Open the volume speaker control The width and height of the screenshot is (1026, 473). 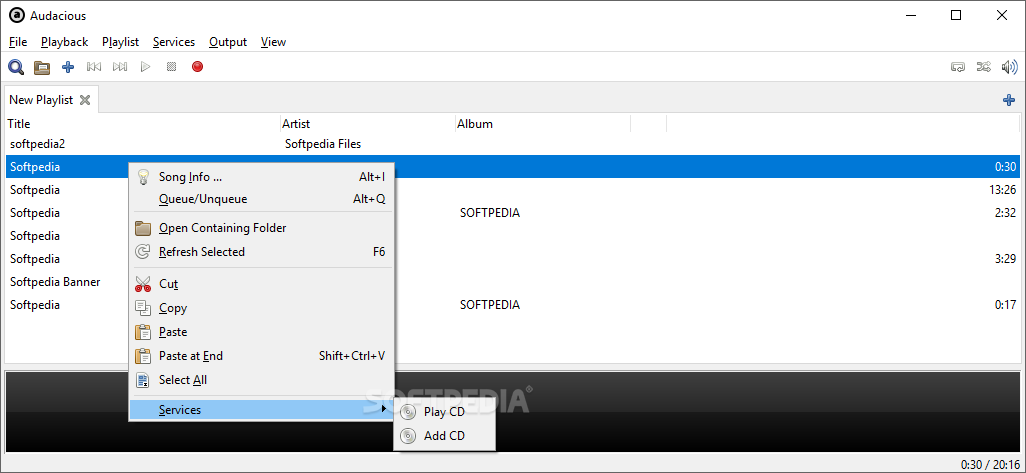point(1010,67)
